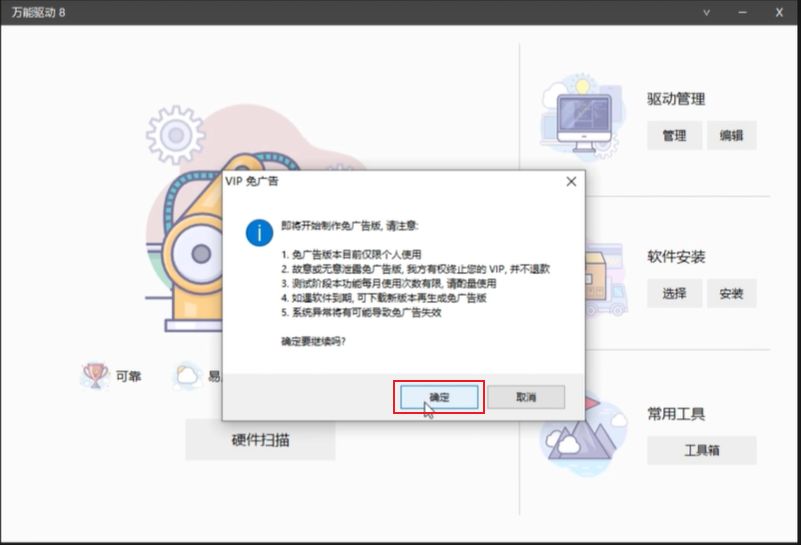Screen dimensions: 801x545
Task: Click the gear icon in robot illustration
Action: click(176, 135)
